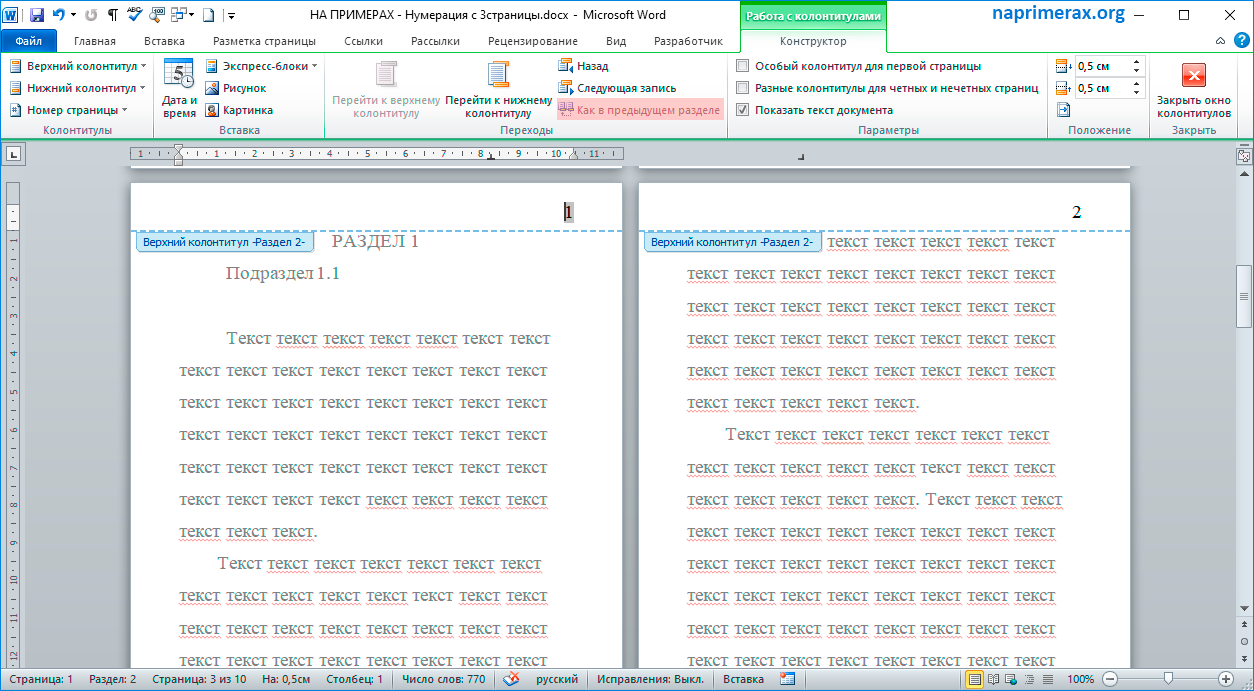Enable Разные колонтитулы для четных и нечетных страниц
This screenshot has height=691, width=1254.
click(x=887, y=88)
